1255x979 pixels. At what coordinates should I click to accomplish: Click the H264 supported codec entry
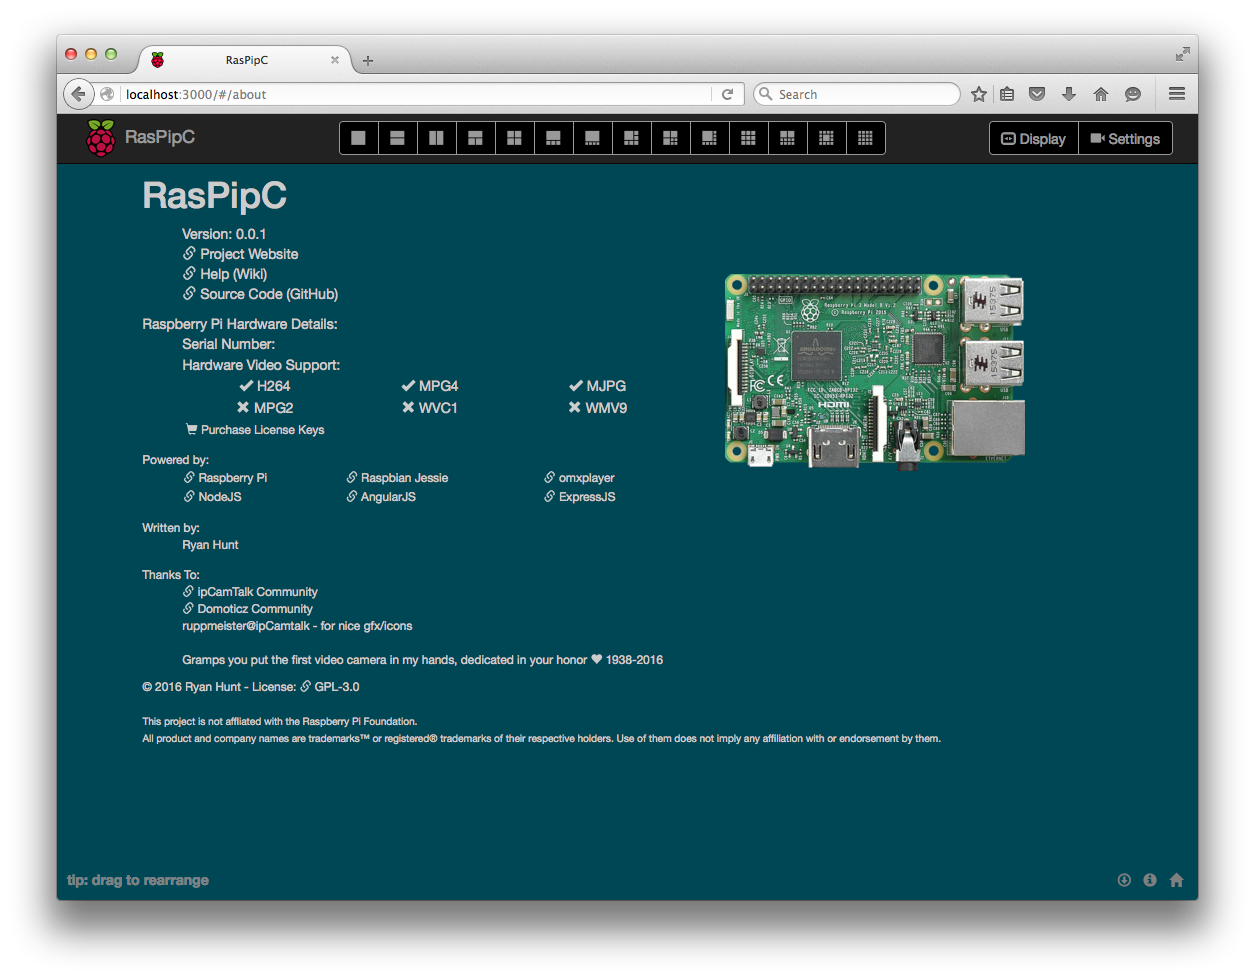265,386
